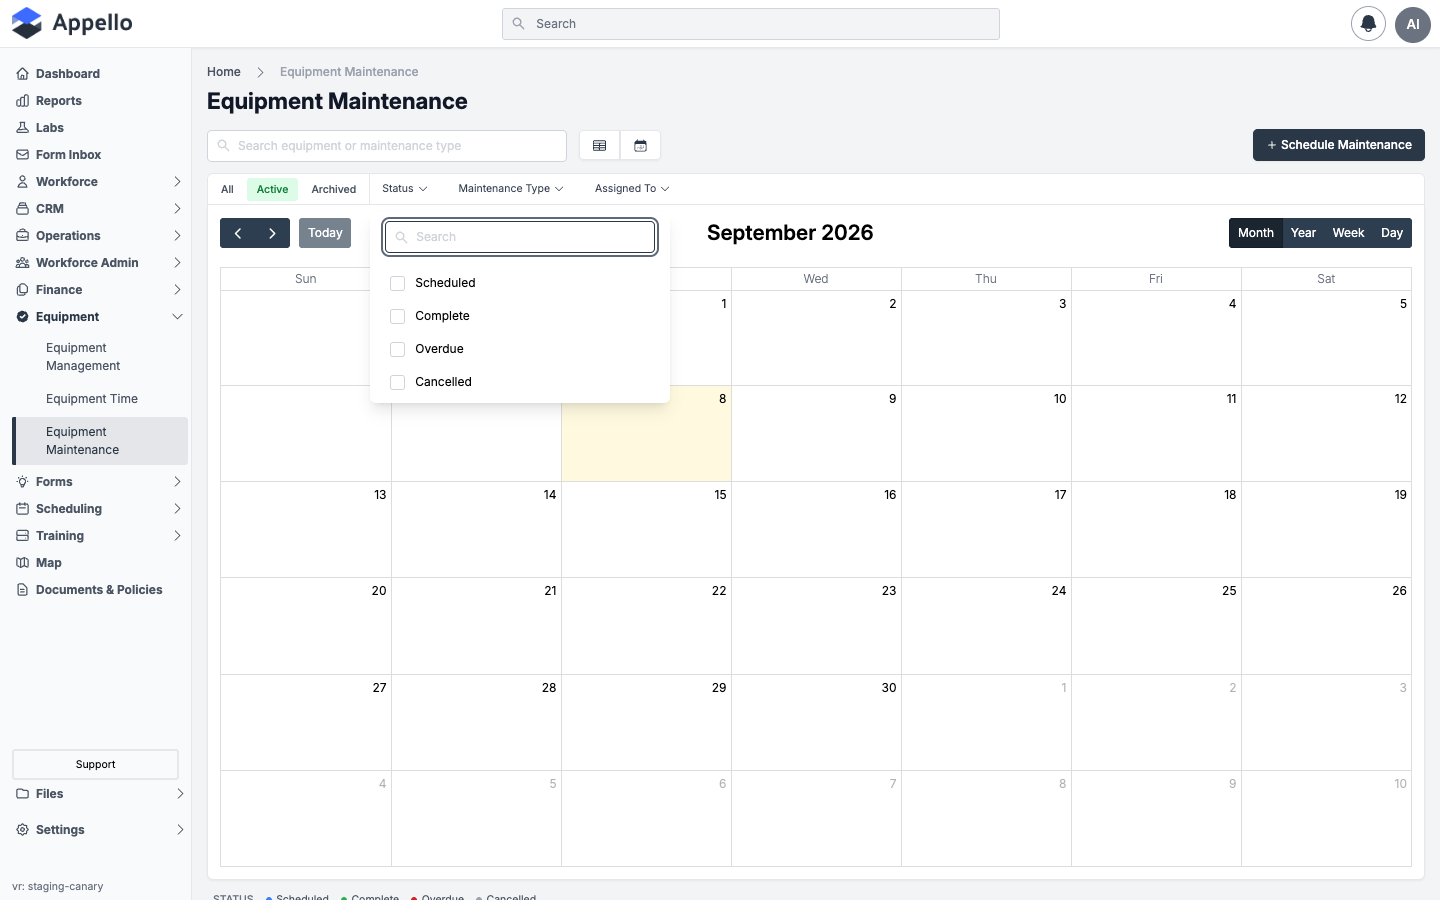Select the Archived tab
The height and width of the screenshot is (900, 1440).
(334, 189)
